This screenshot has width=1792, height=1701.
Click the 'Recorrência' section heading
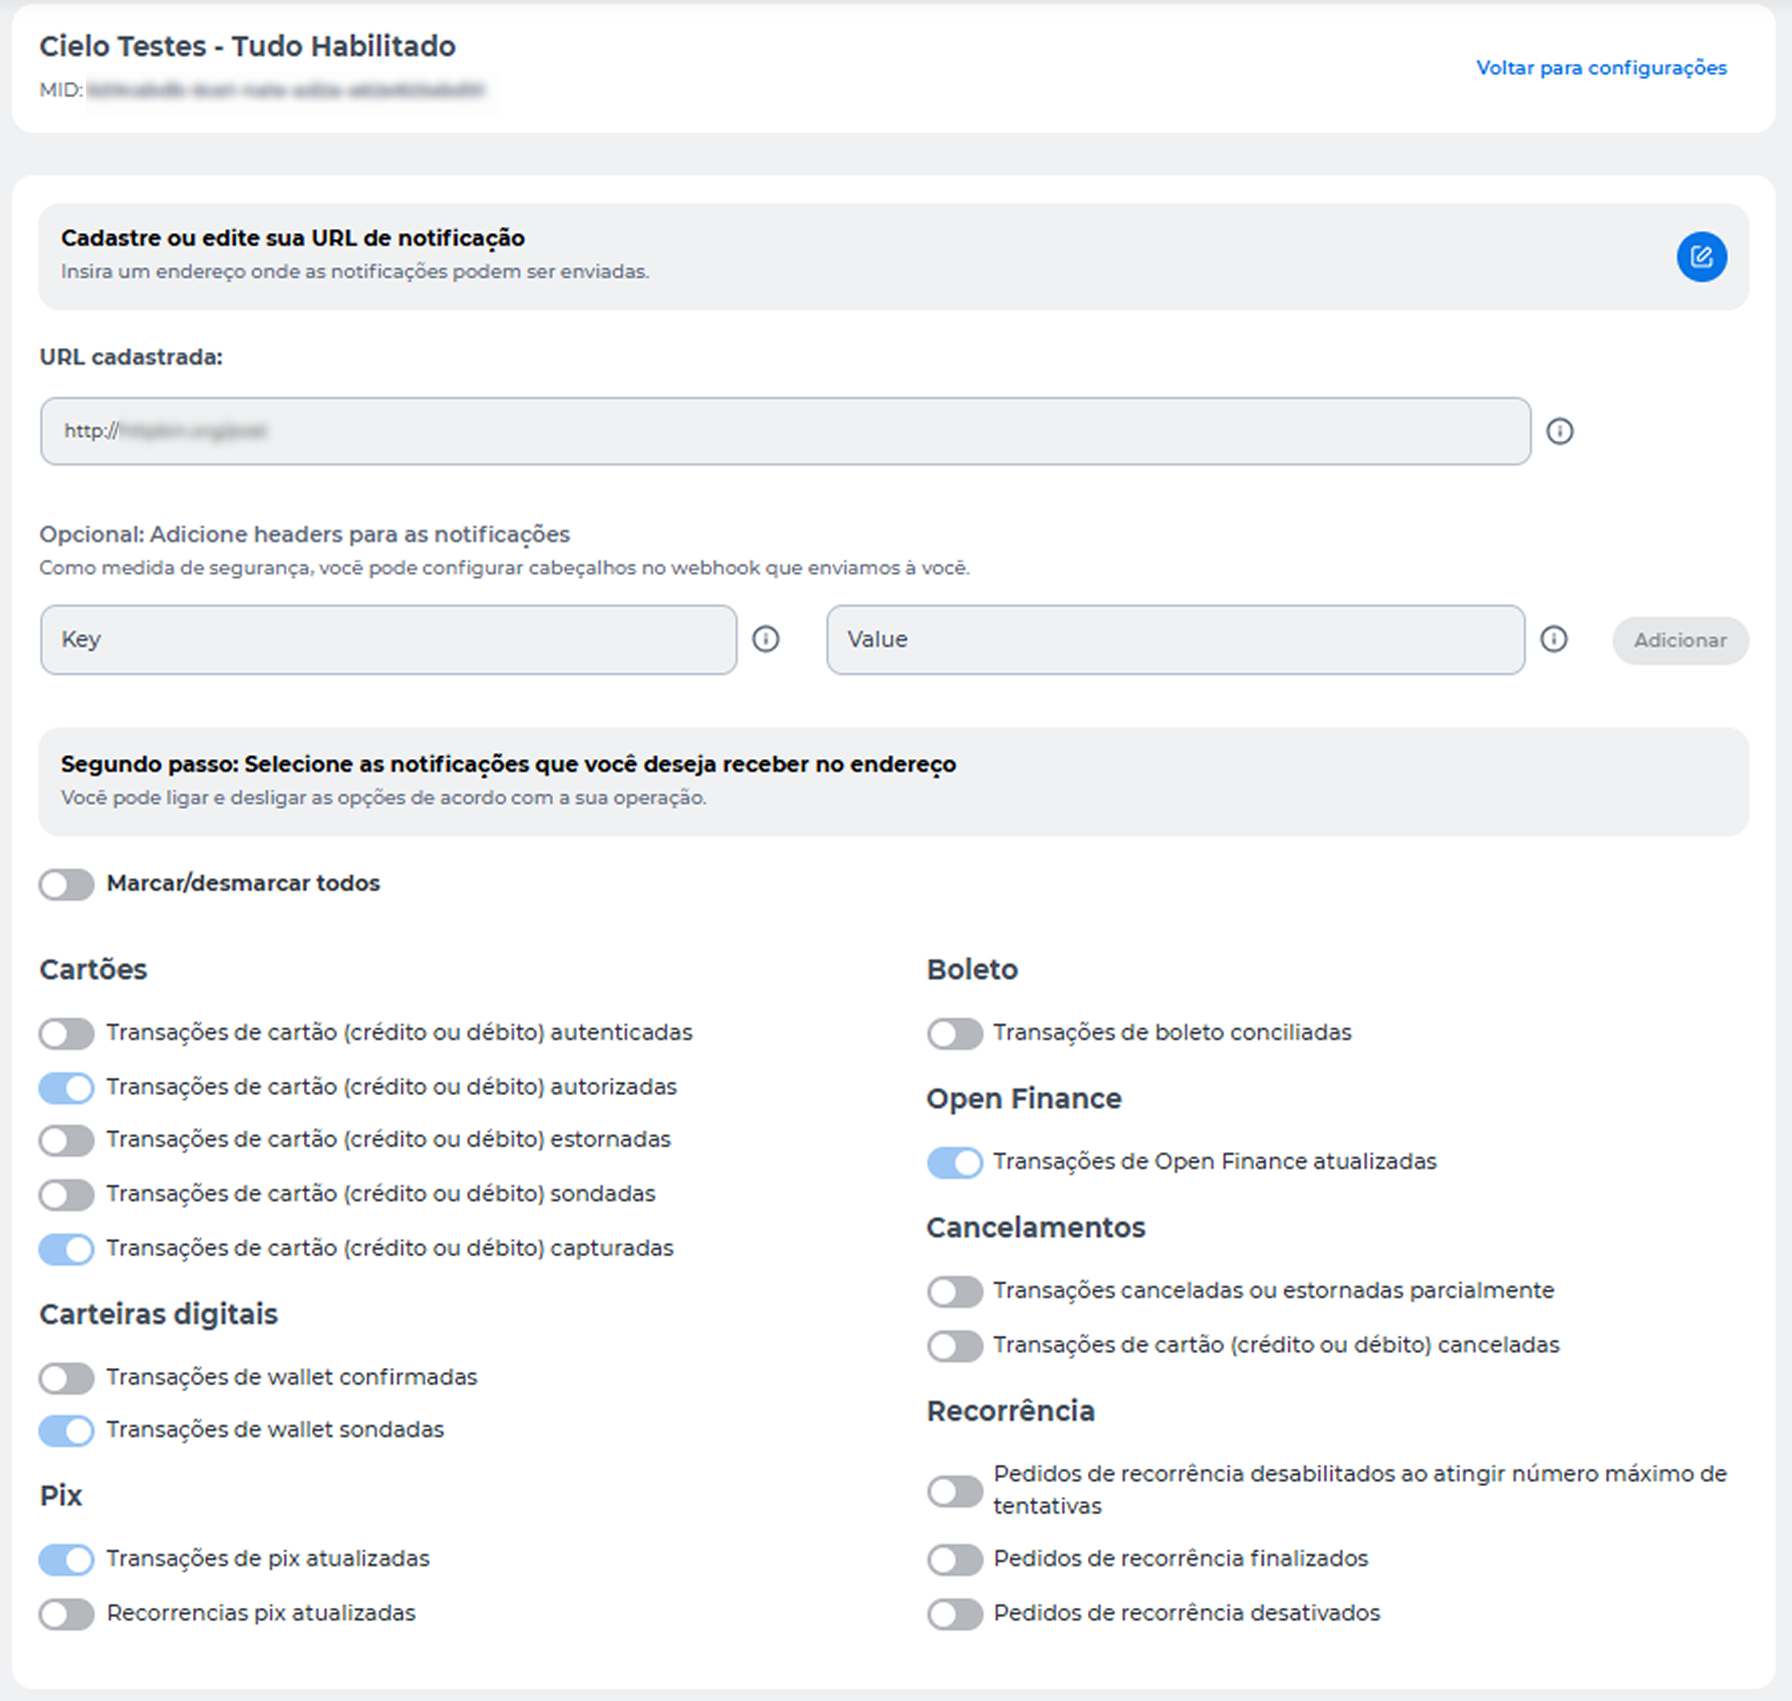(1010, 1411)
